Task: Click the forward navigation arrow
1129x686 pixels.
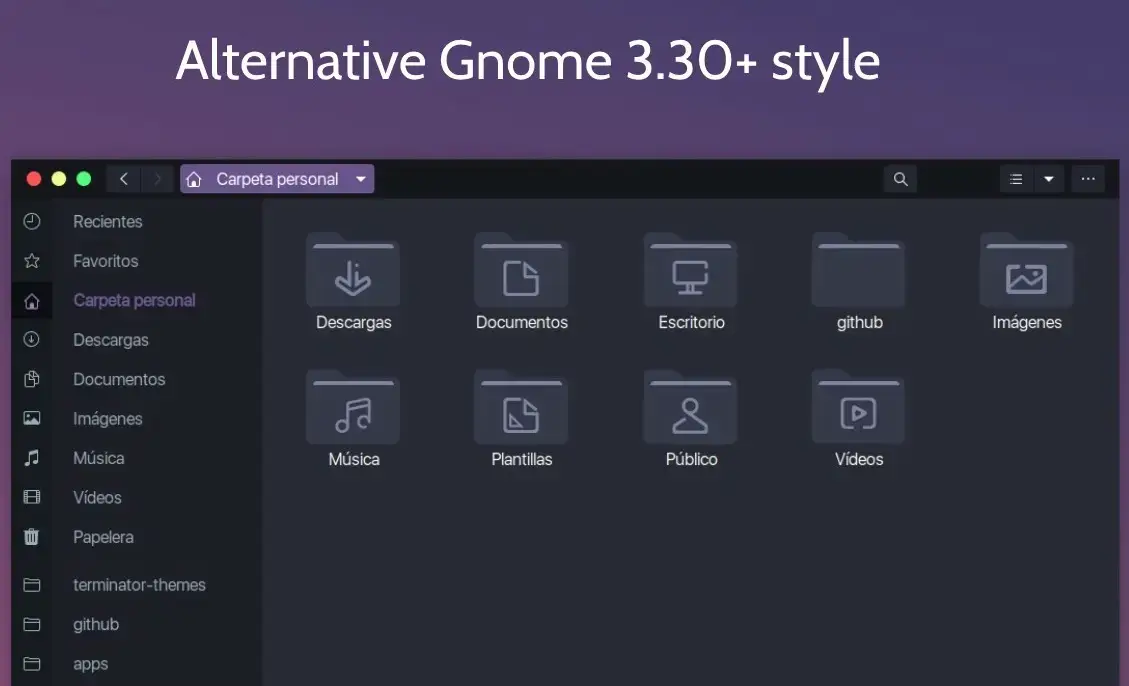Action: (158, 179)
